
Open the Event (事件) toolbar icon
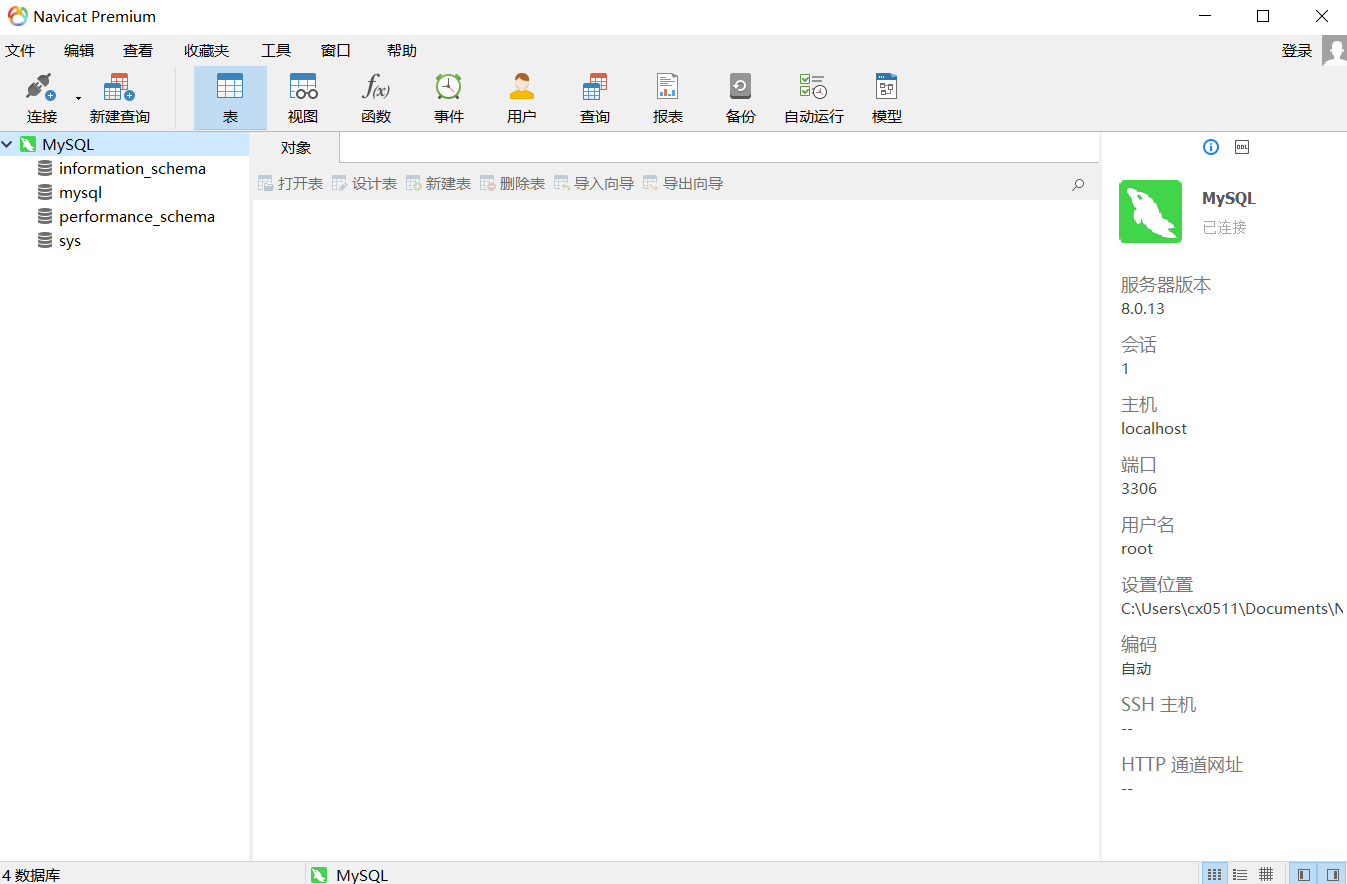click(x=449, y=98)
